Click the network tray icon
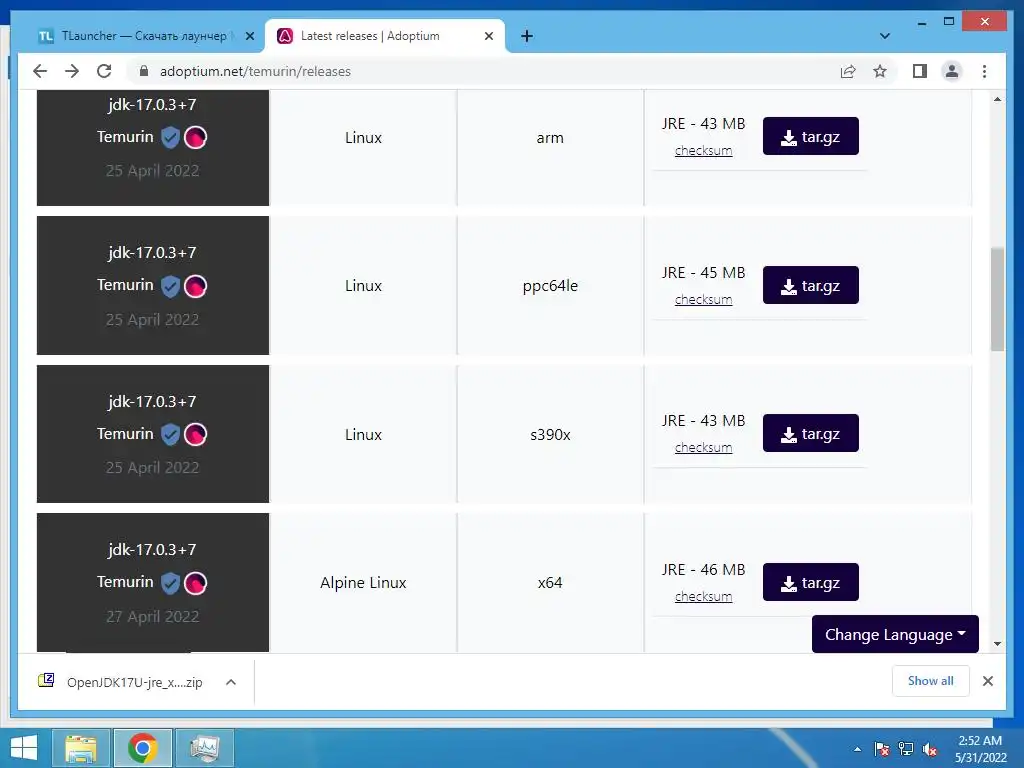Screen dimensions: 1024x768 [x=906, y=749]
